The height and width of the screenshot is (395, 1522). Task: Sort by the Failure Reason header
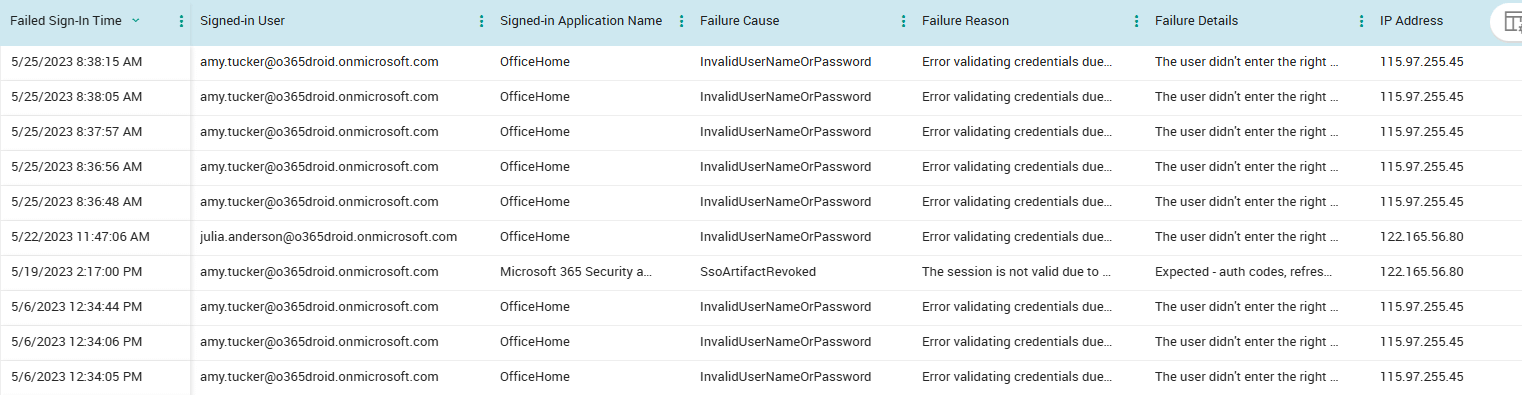pos(966,21)
